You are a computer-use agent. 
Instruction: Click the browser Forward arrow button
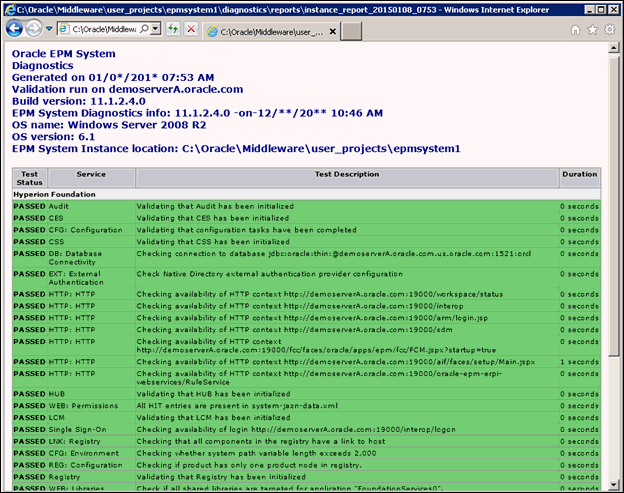[34, 29]
